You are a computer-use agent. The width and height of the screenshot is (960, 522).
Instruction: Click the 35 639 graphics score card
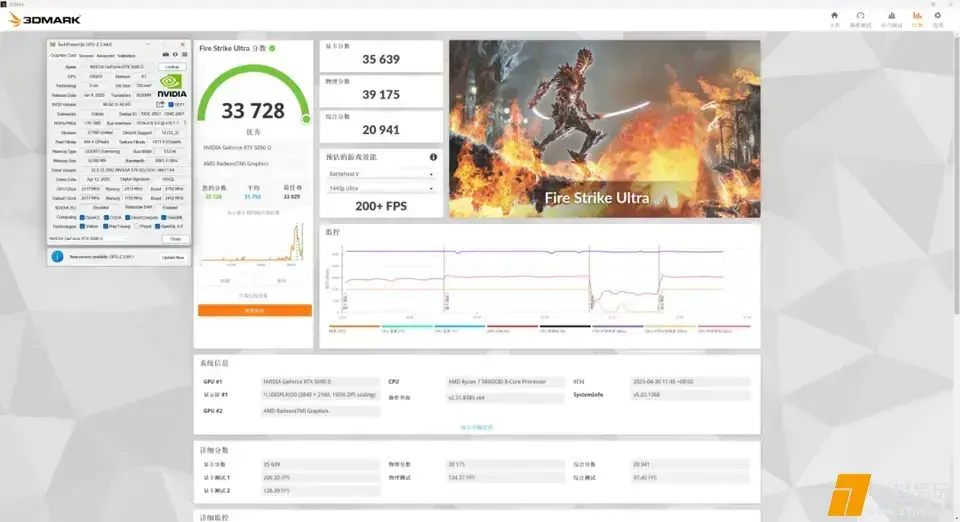coord(381,56)
